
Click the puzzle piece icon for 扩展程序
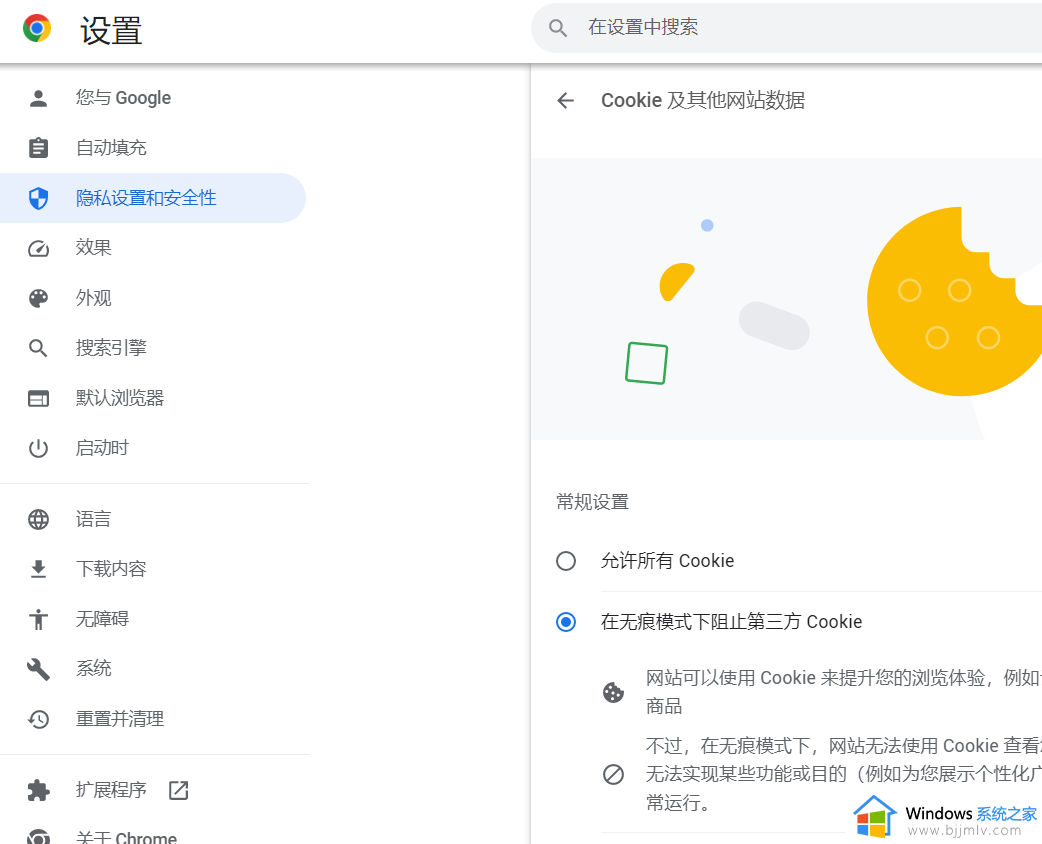[x=39, y=791]
